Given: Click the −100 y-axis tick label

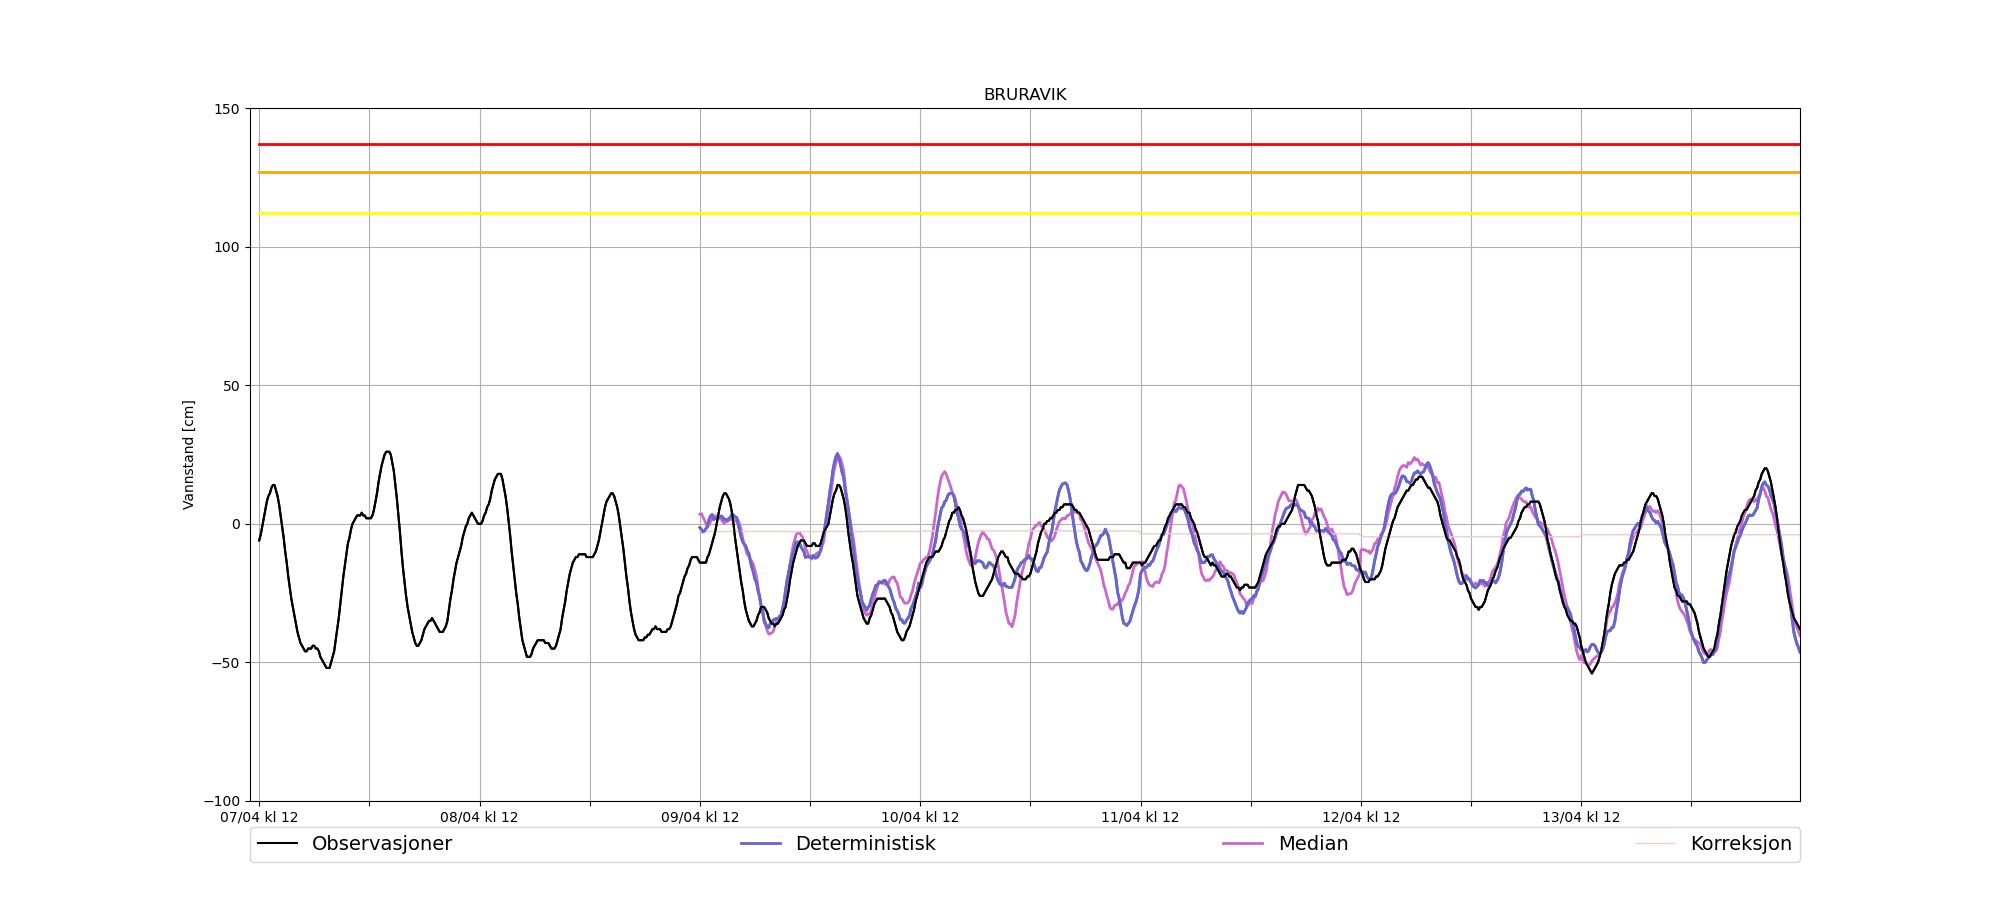Looking at the screenshot, I should click(223, 801).
